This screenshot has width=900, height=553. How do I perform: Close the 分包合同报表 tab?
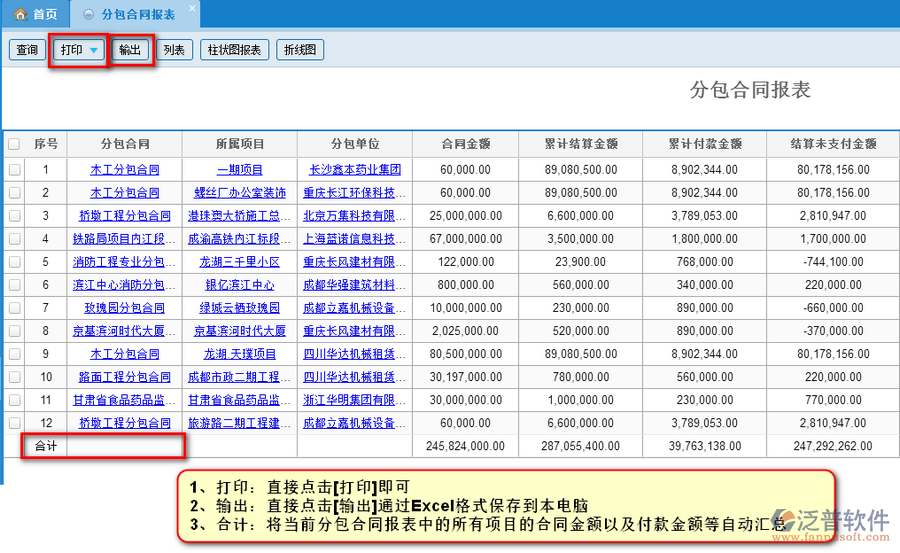[192, 8]
